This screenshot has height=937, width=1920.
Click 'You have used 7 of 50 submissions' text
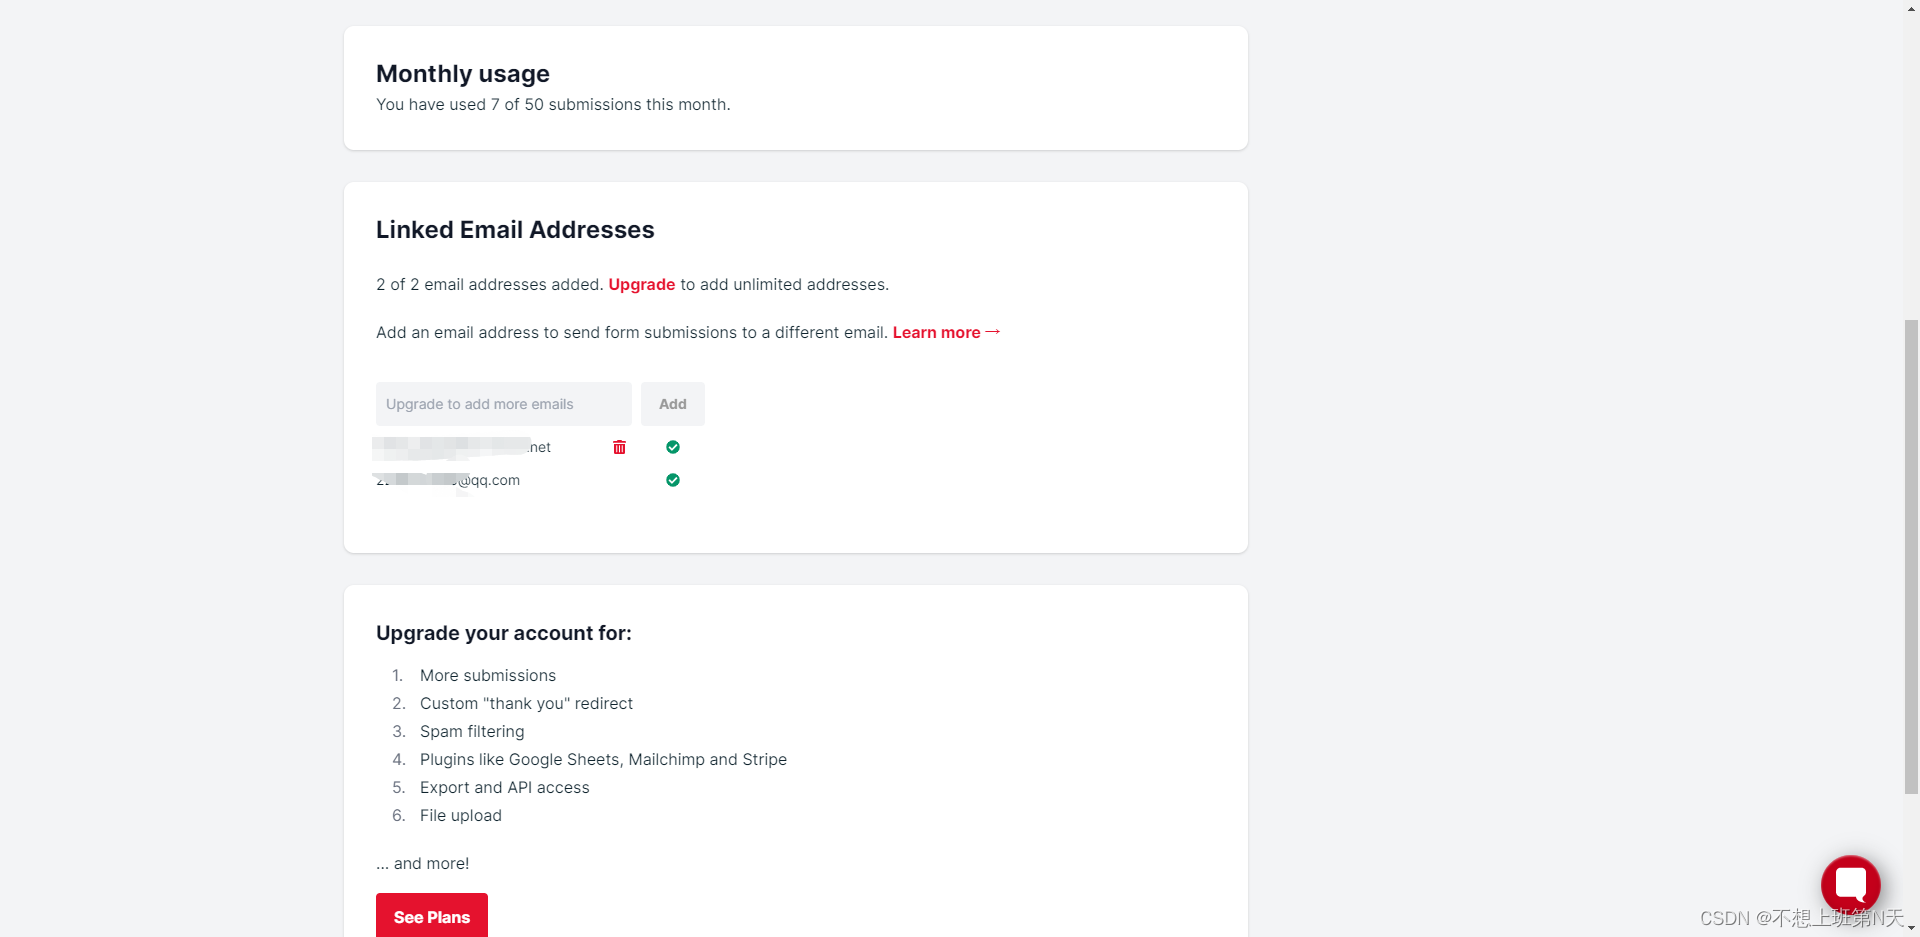tap(553, 105)
